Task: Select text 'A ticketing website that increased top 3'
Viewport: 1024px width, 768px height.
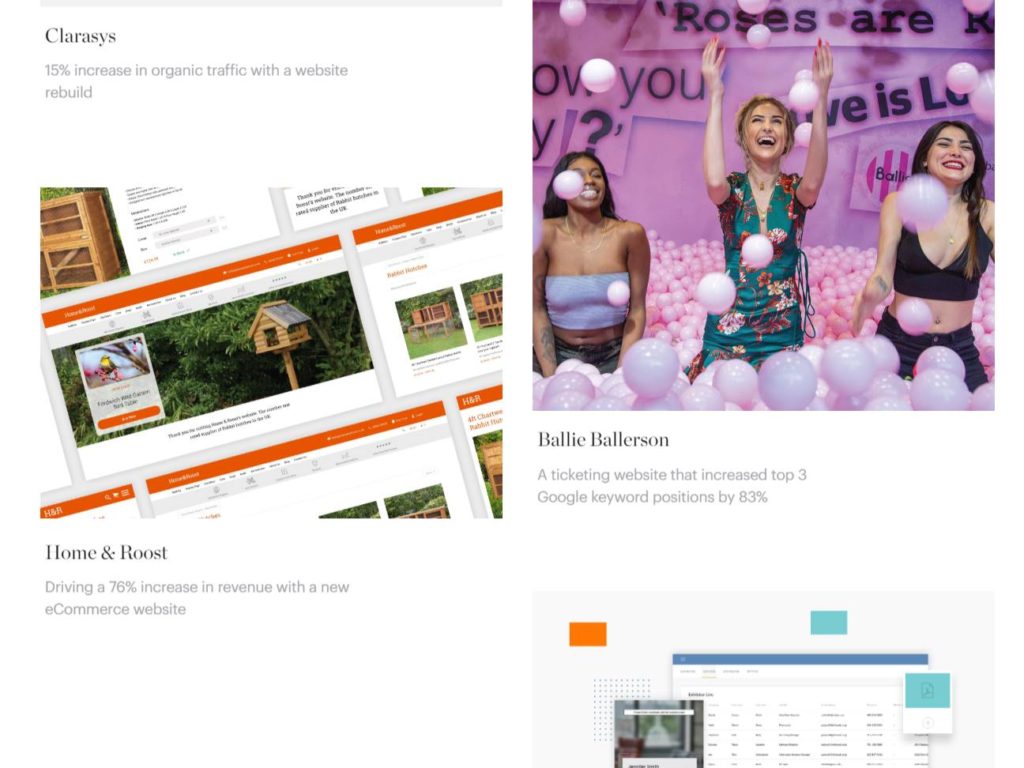Action: [672, 475]
